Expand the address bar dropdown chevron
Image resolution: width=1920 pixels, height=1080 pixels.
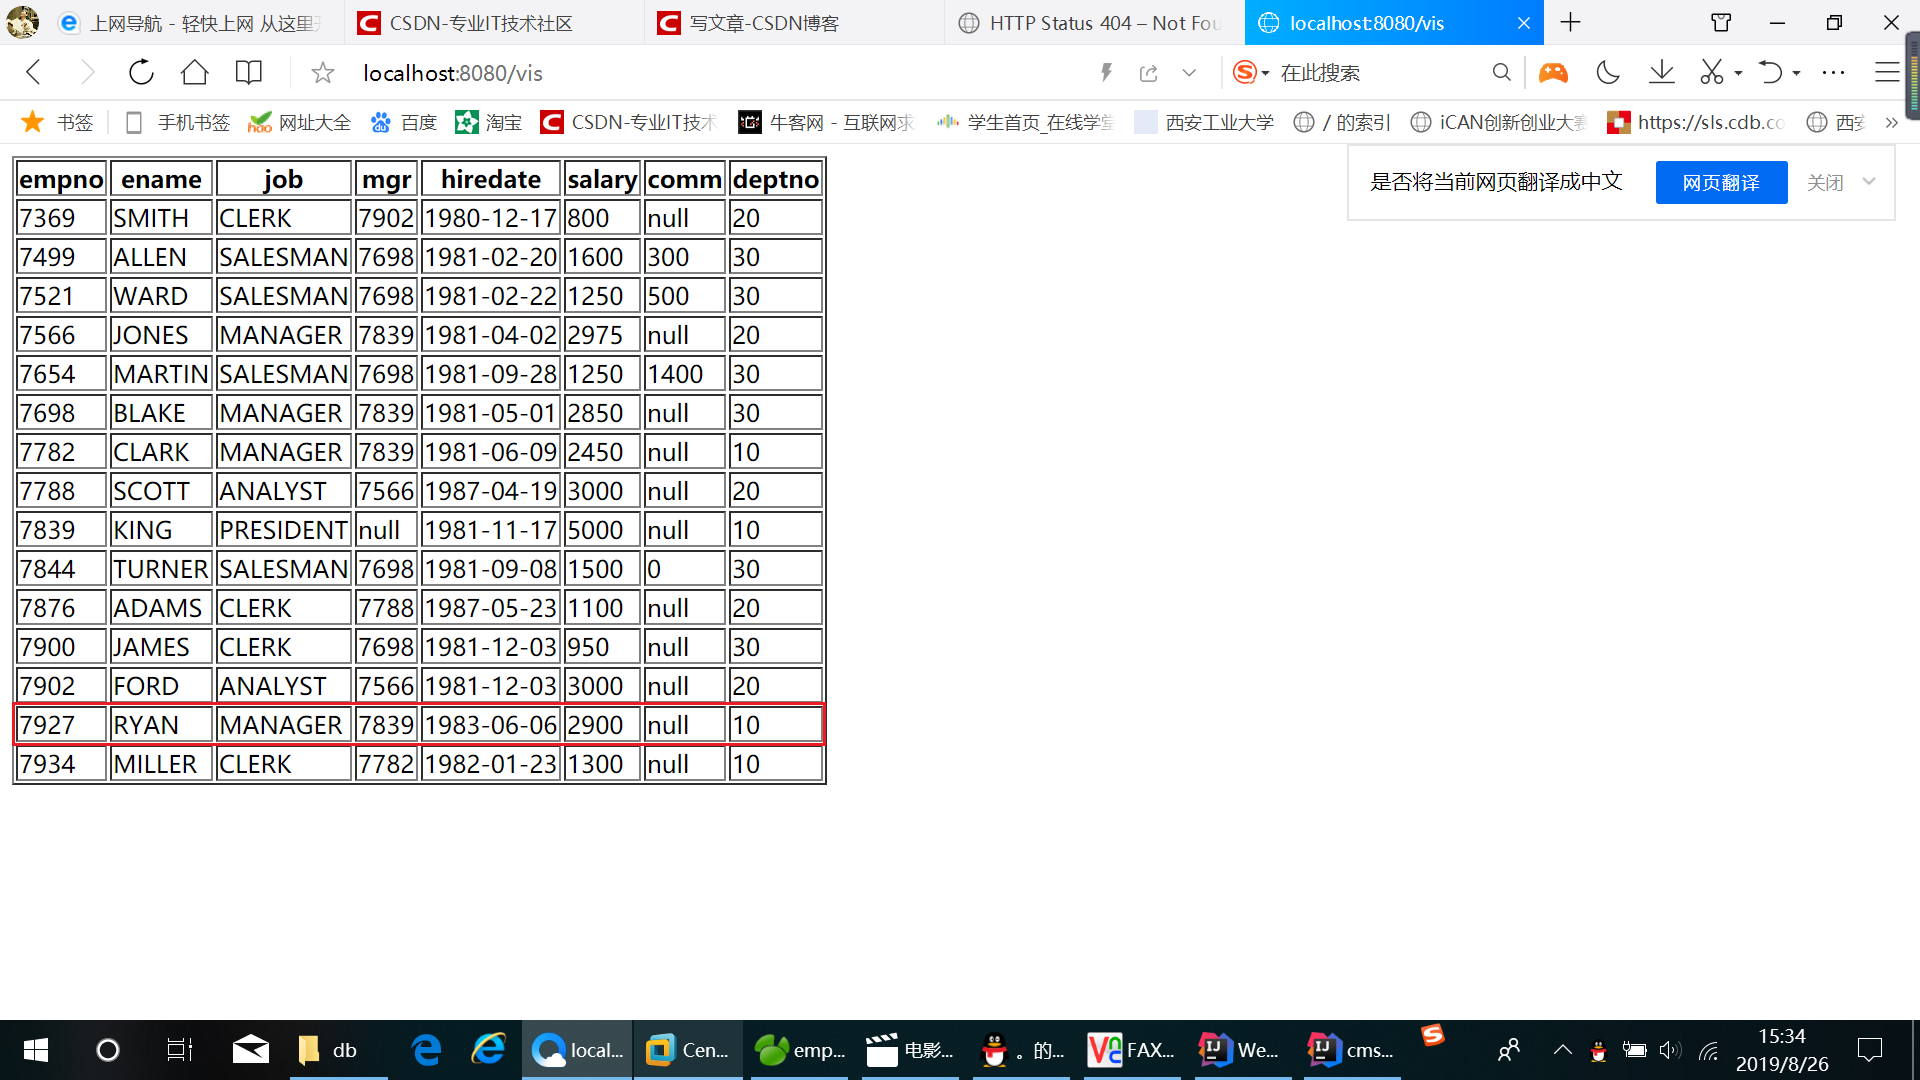pos(1189,73)
